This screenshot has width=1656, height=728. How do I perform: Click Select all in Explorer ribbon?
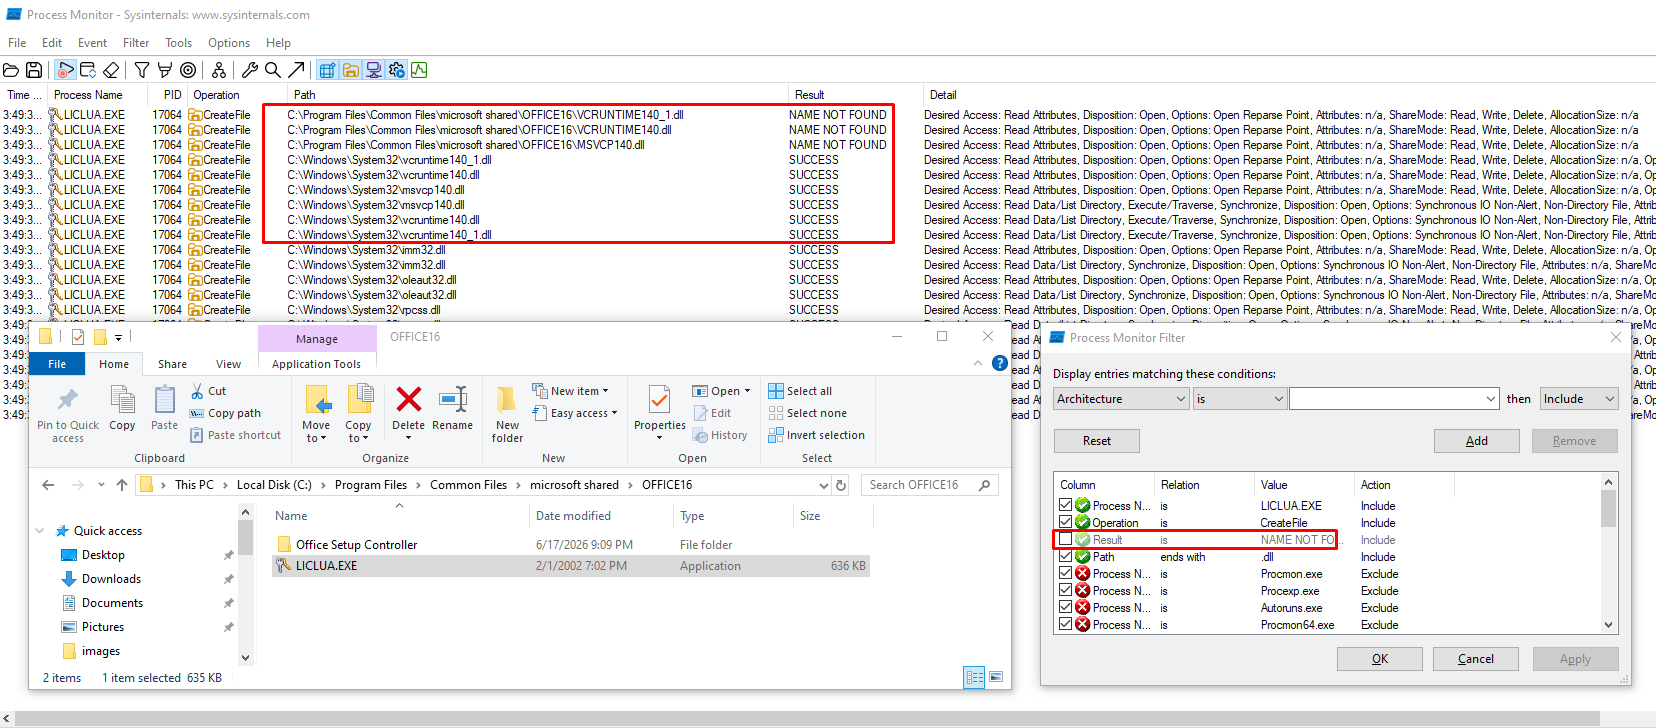tap(800, 391)
